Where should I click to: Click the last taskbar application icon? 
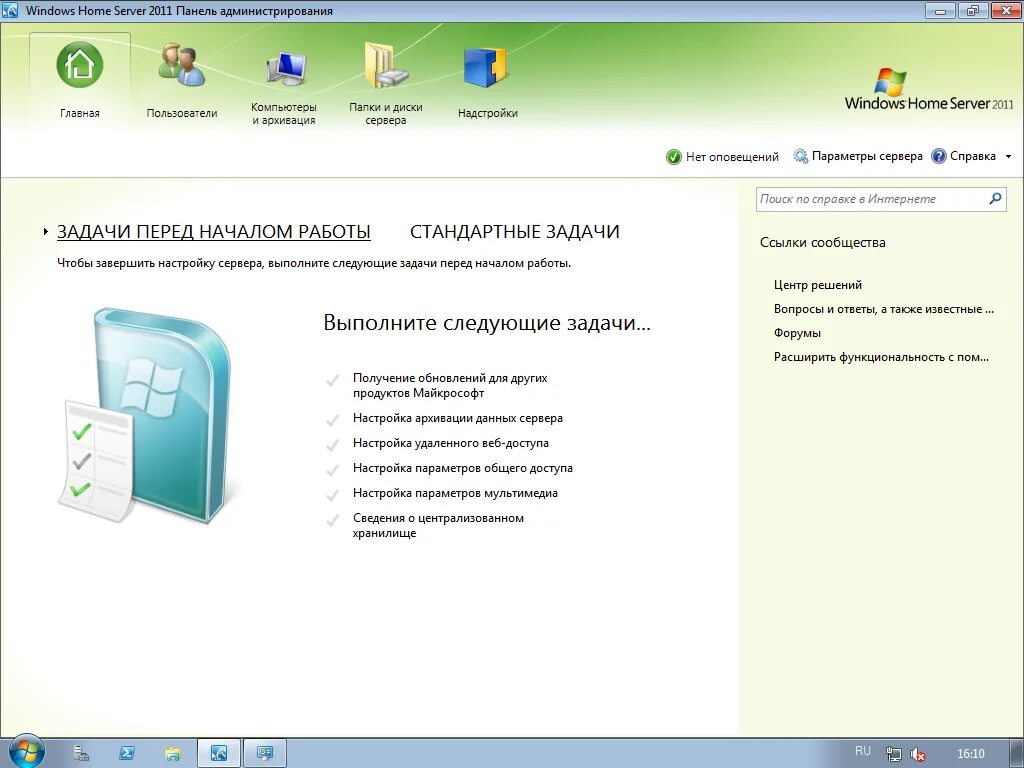pyautogui.click(x=264, y=753)
